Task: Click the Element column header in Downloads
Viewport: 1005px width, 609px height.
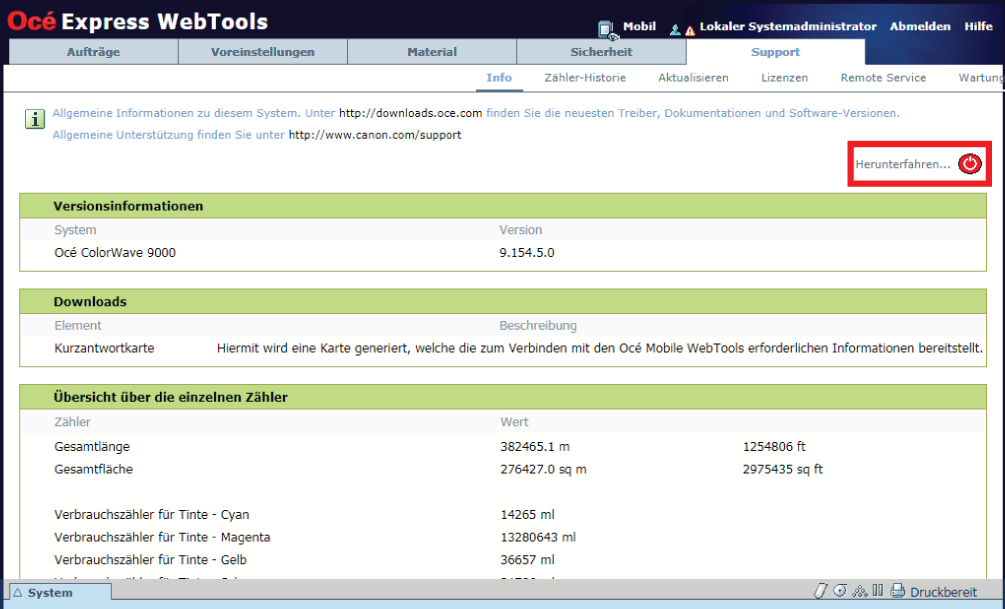Action: [x=78, y=326]
